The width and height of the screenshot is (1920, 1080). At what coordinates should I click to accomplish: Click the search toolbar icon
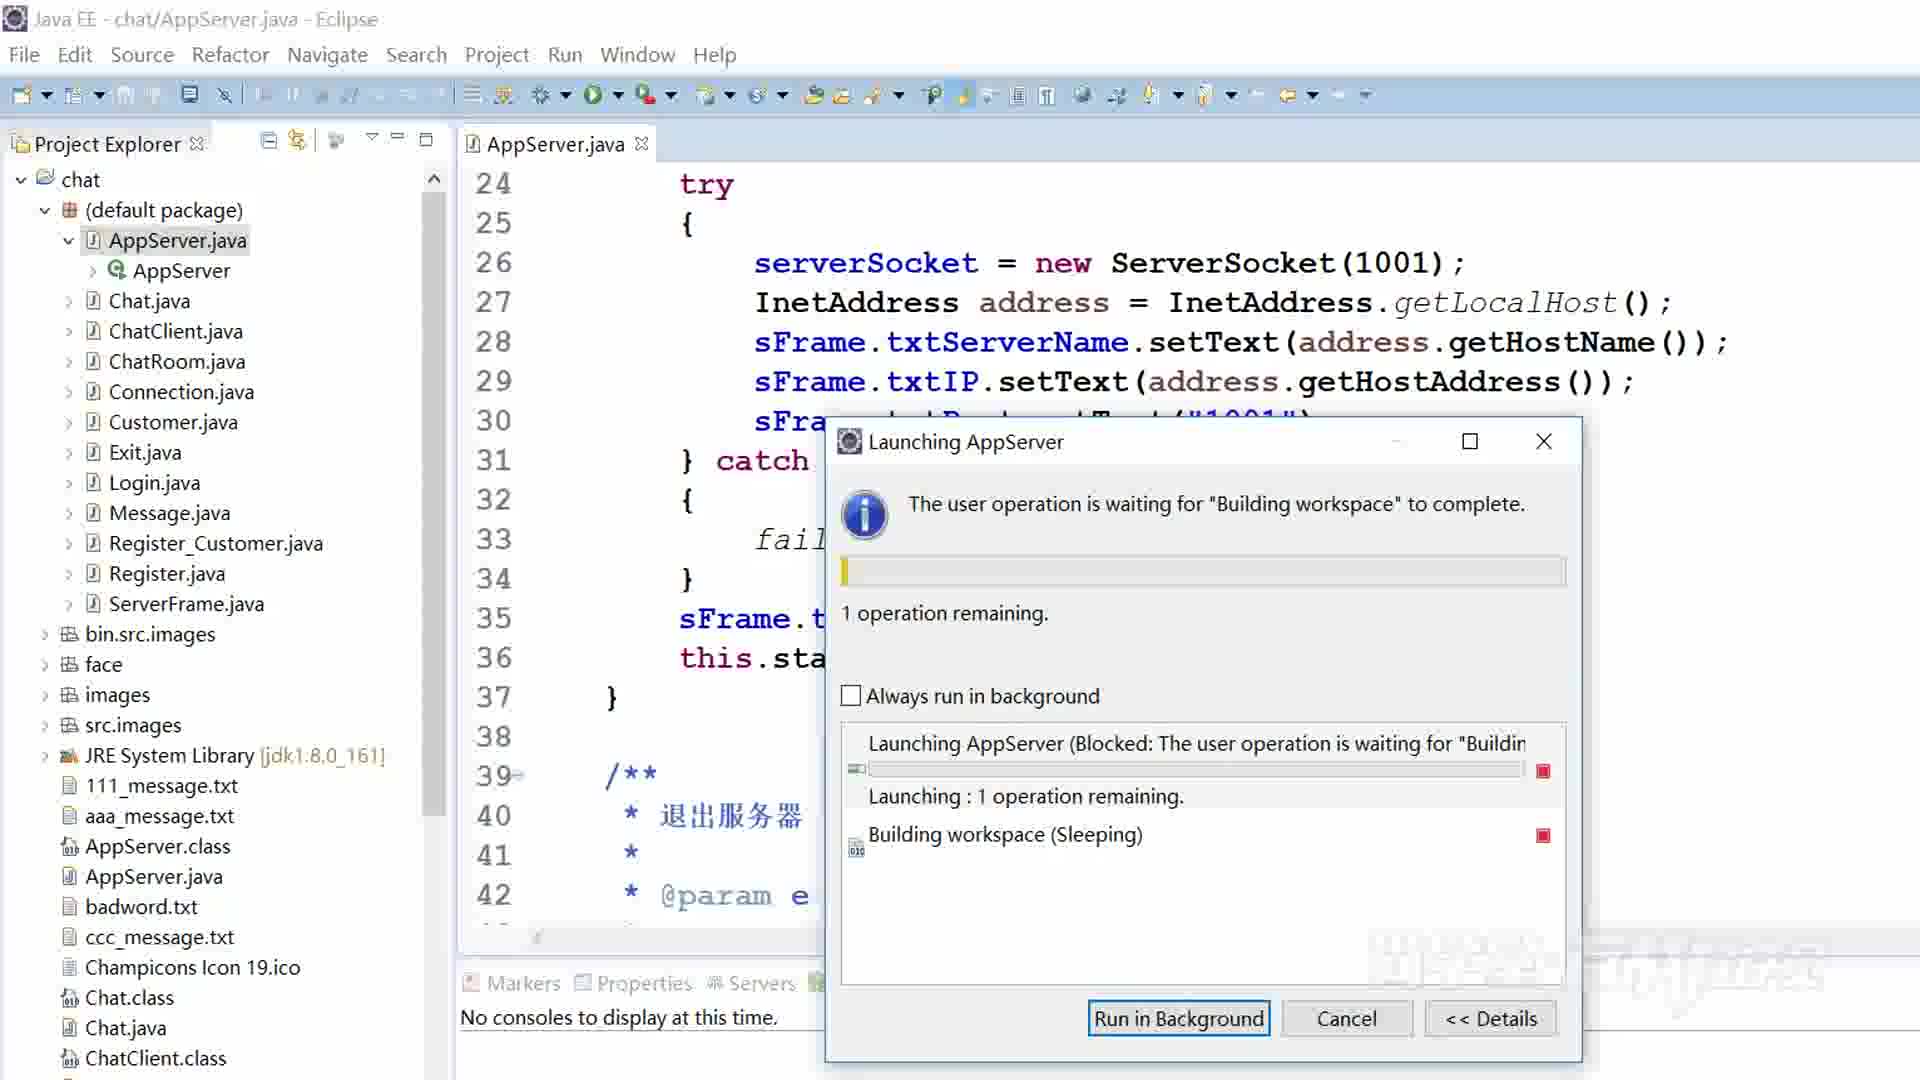[932, 94]
